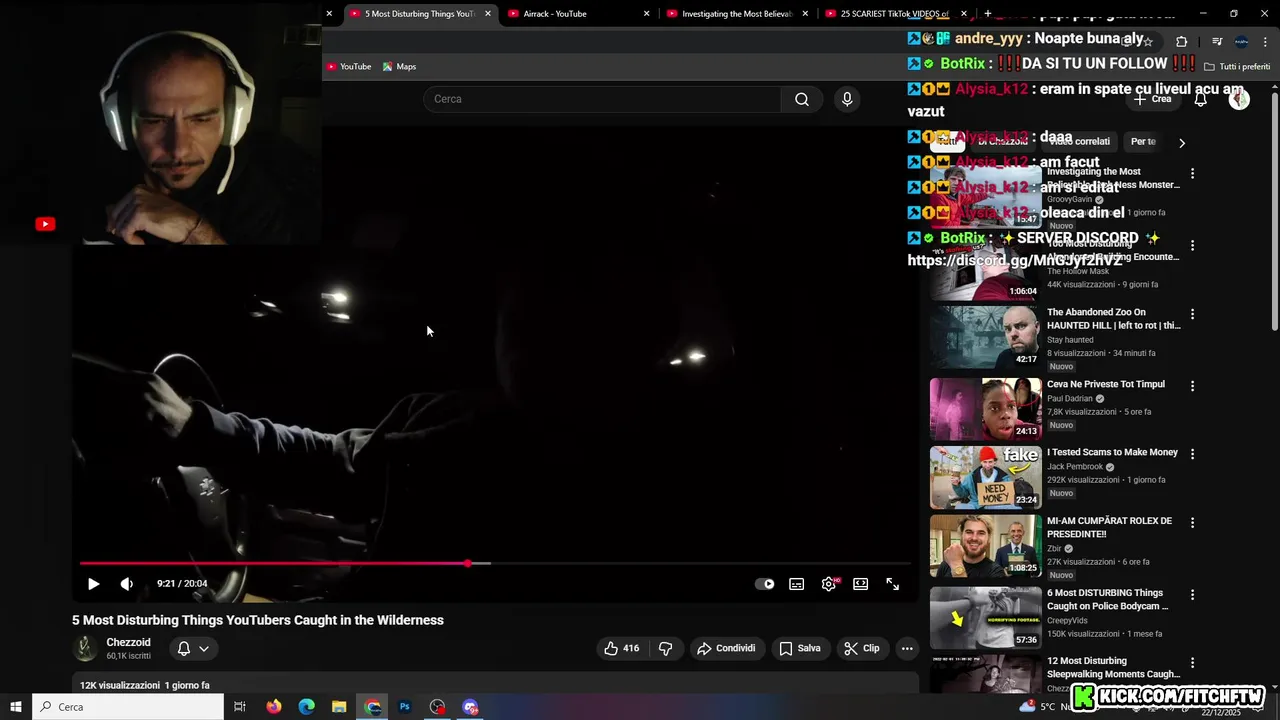This screenshot has width=1280, height=720.
Task: Mute the video with the speaker icon
Action: point(127,584)
